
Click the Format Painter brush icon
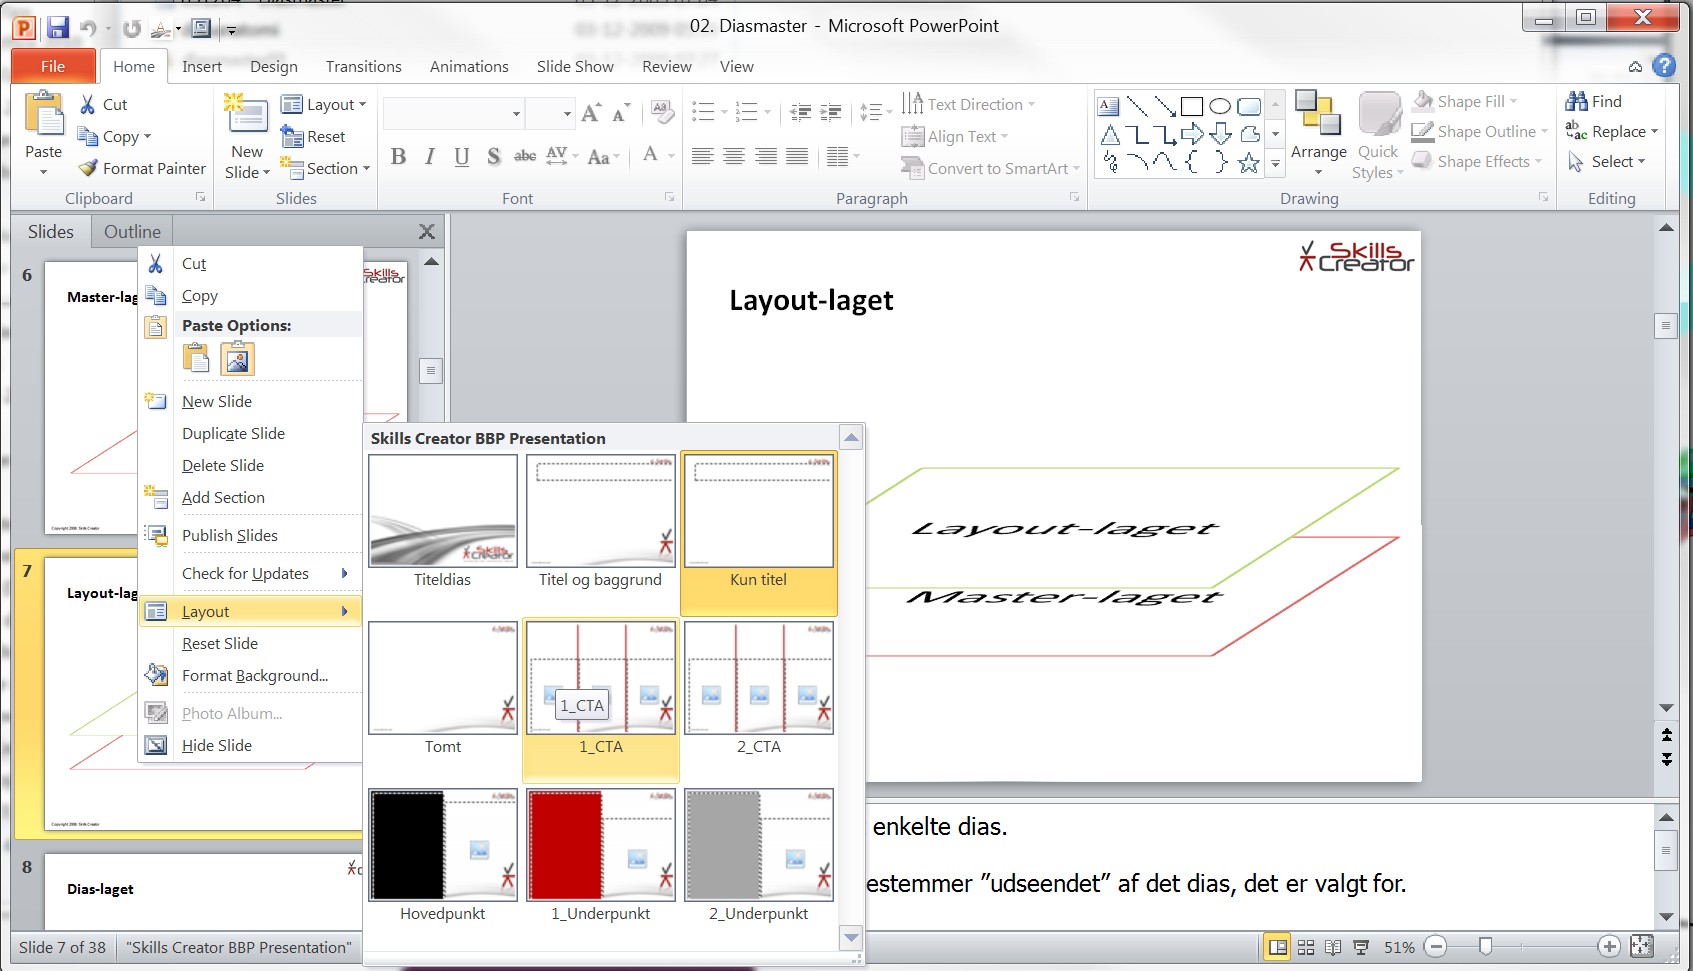pos(88,168)
